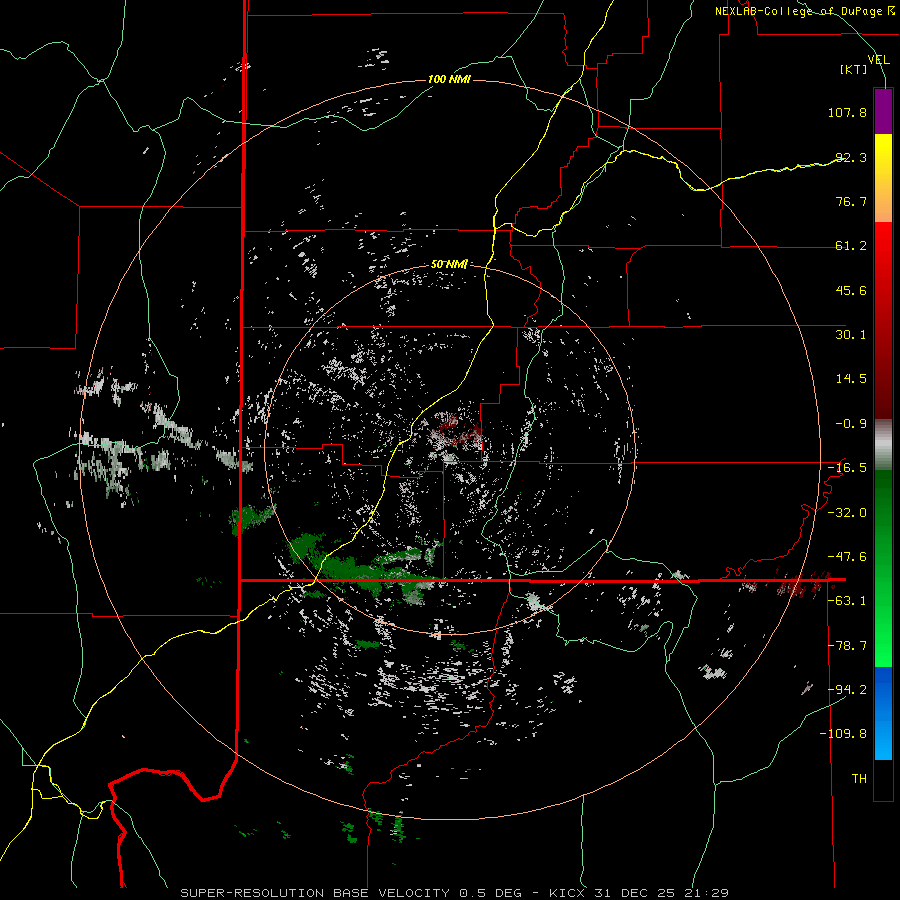
Task: Click the 107.8 velocity scale value
Action: point(847,112)
